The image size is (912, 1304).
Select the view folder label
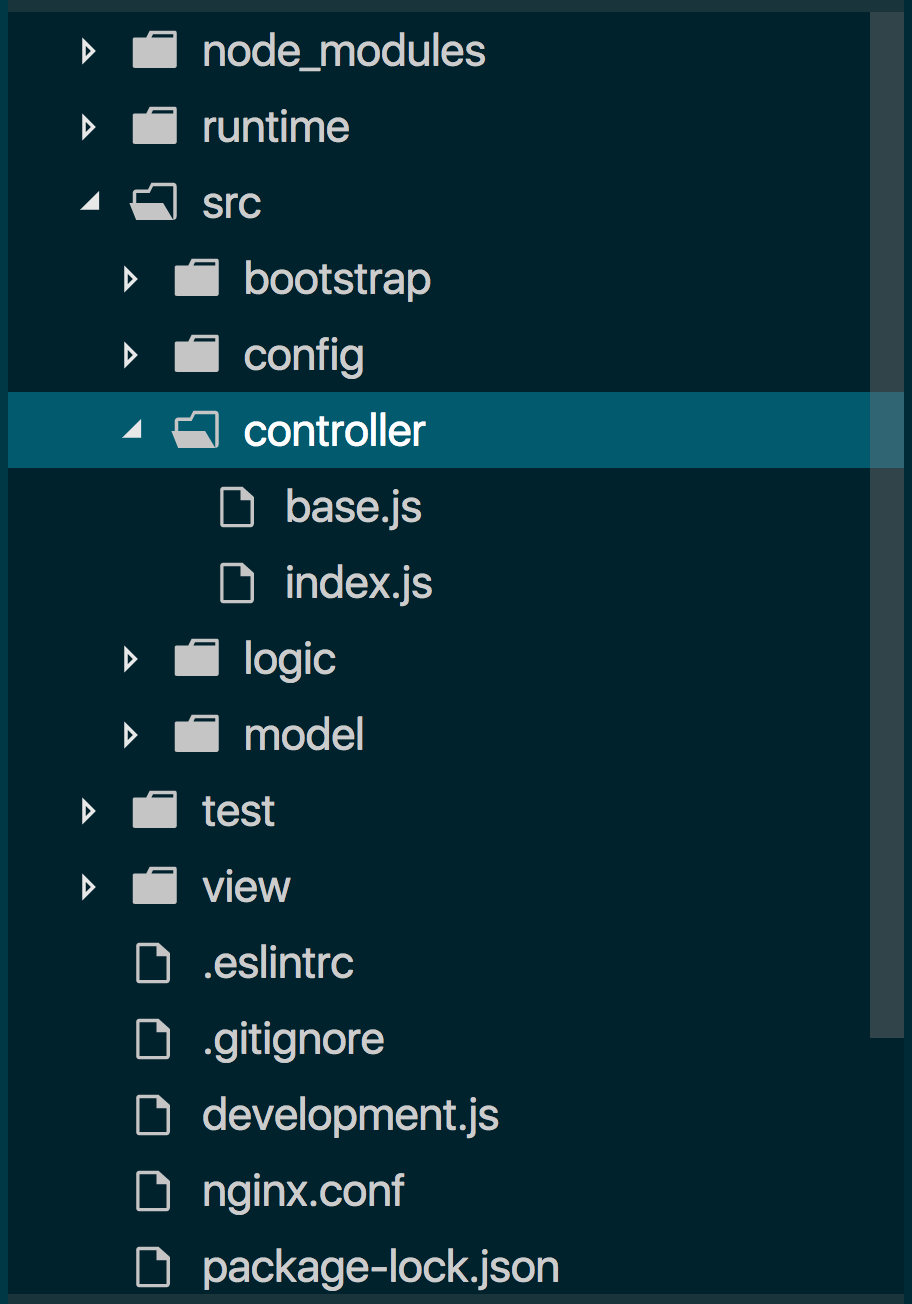(246, 887)
